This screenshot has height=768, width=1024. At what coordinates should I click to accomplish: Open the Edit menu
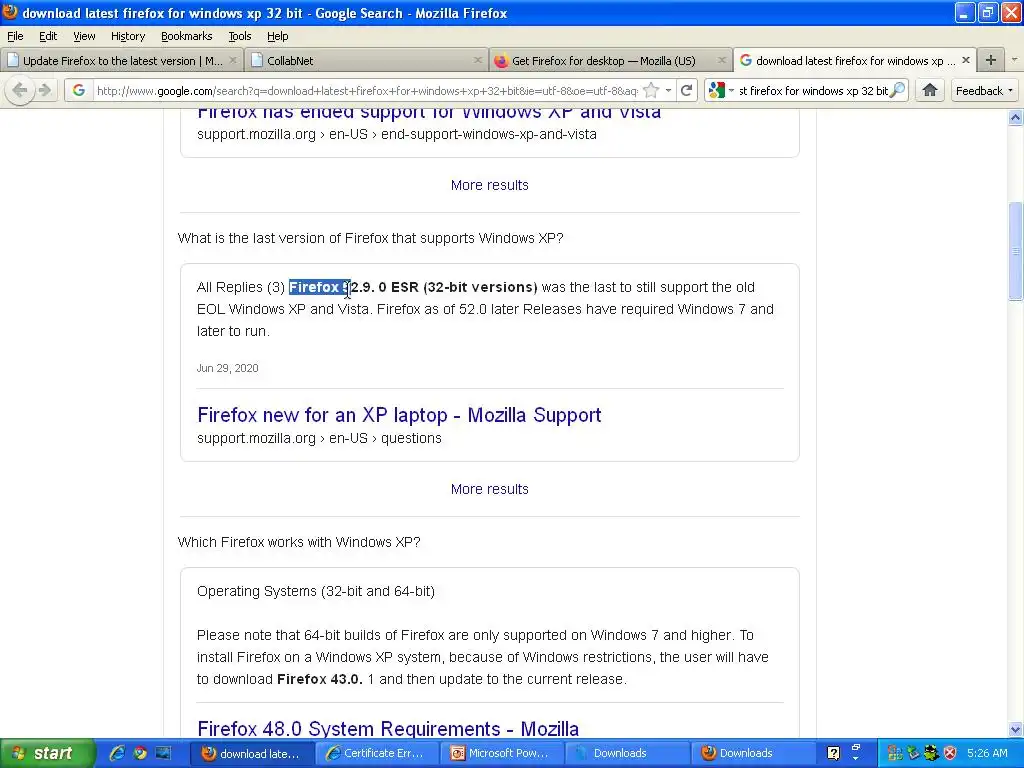[48, 36]
